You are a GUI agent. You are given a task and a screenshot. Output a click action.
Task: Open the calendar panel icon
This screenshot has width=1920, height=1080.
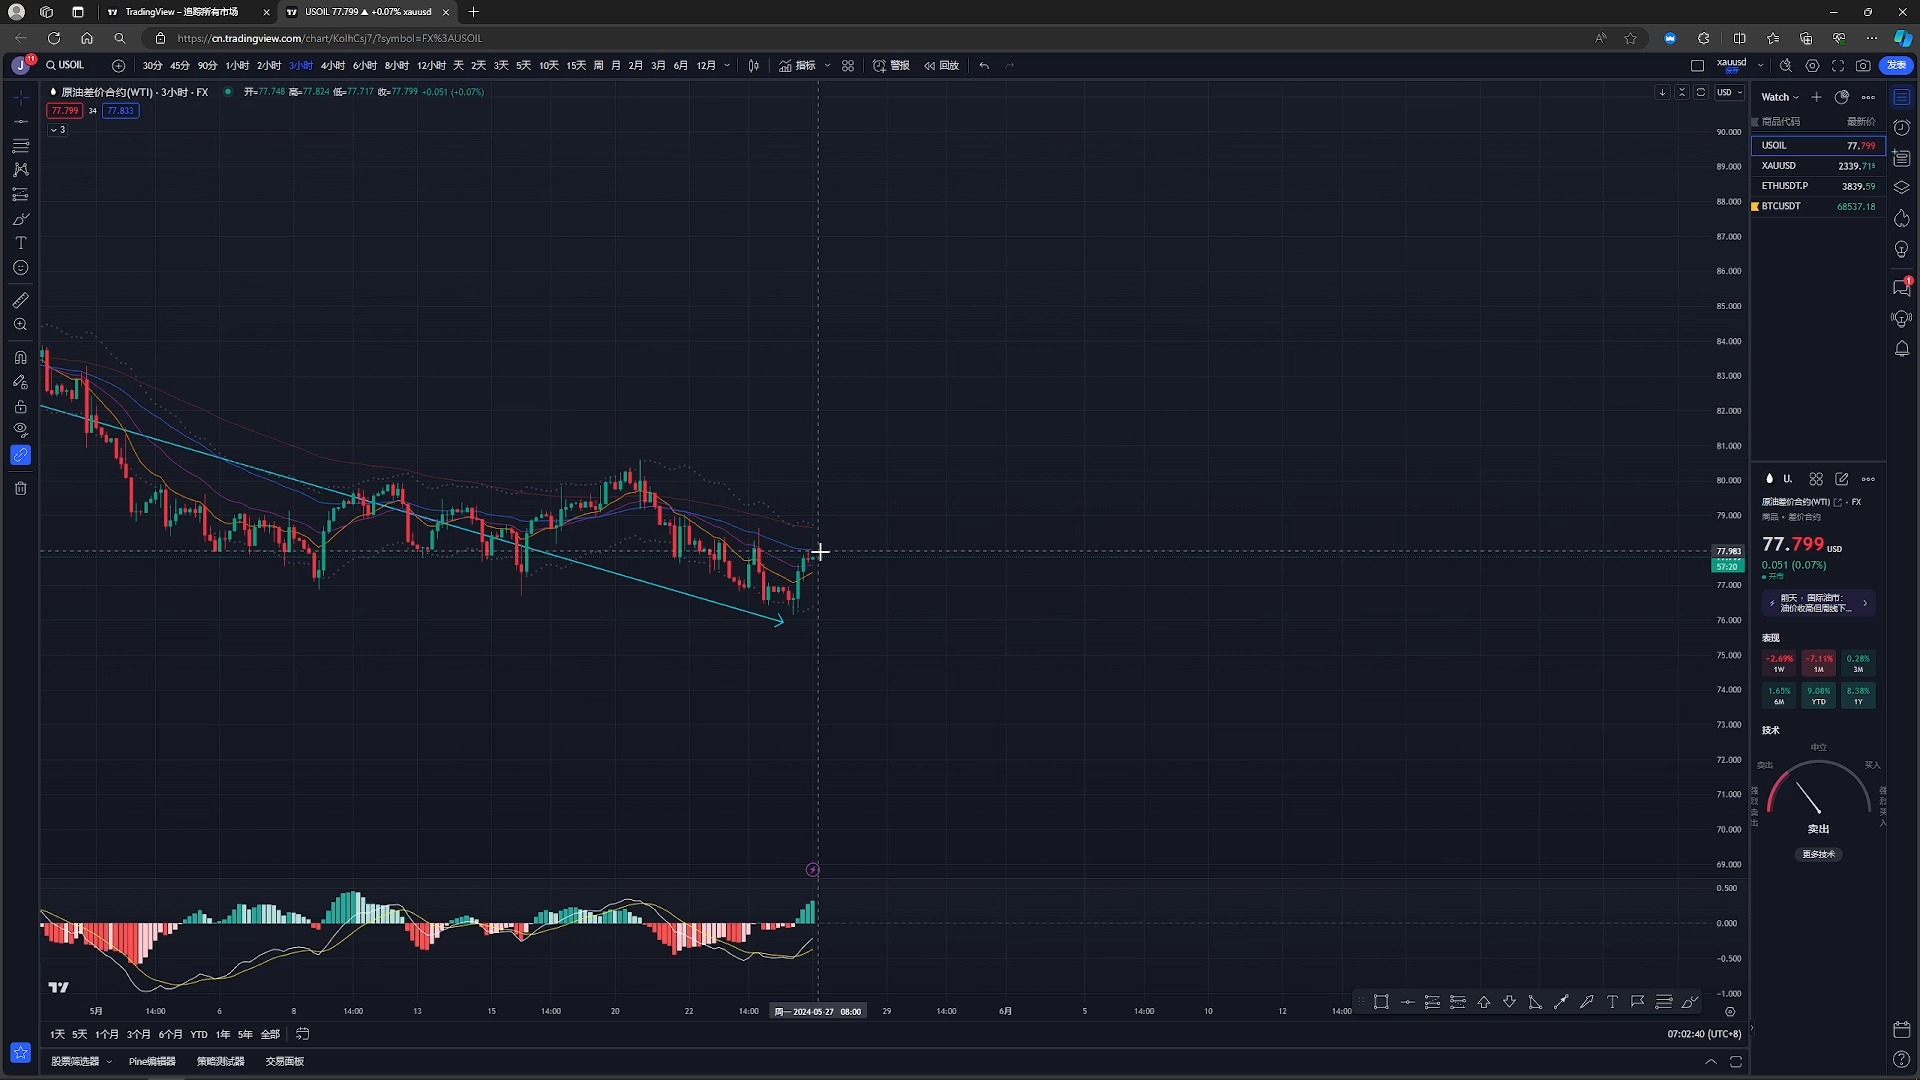tap(1902, 1029)
